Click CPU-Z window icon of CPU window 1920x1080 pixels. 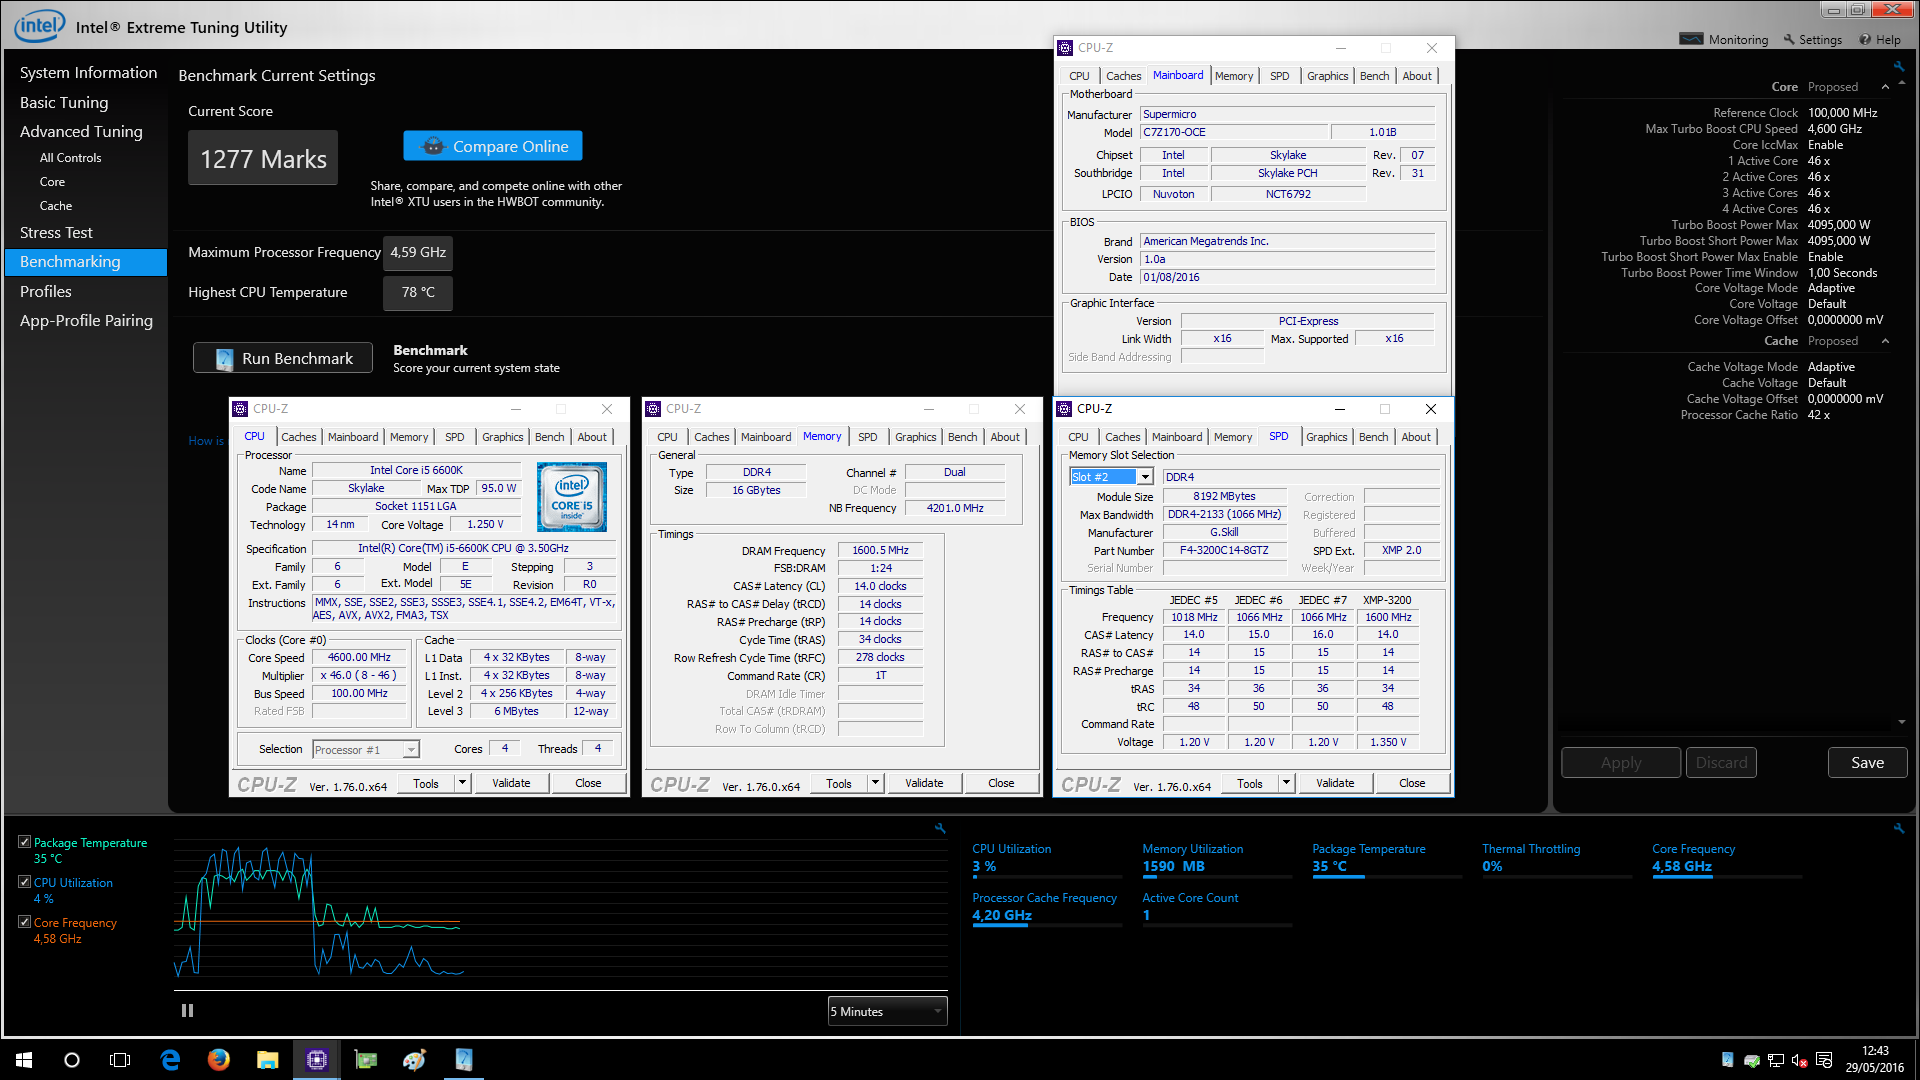pos(240,409)
